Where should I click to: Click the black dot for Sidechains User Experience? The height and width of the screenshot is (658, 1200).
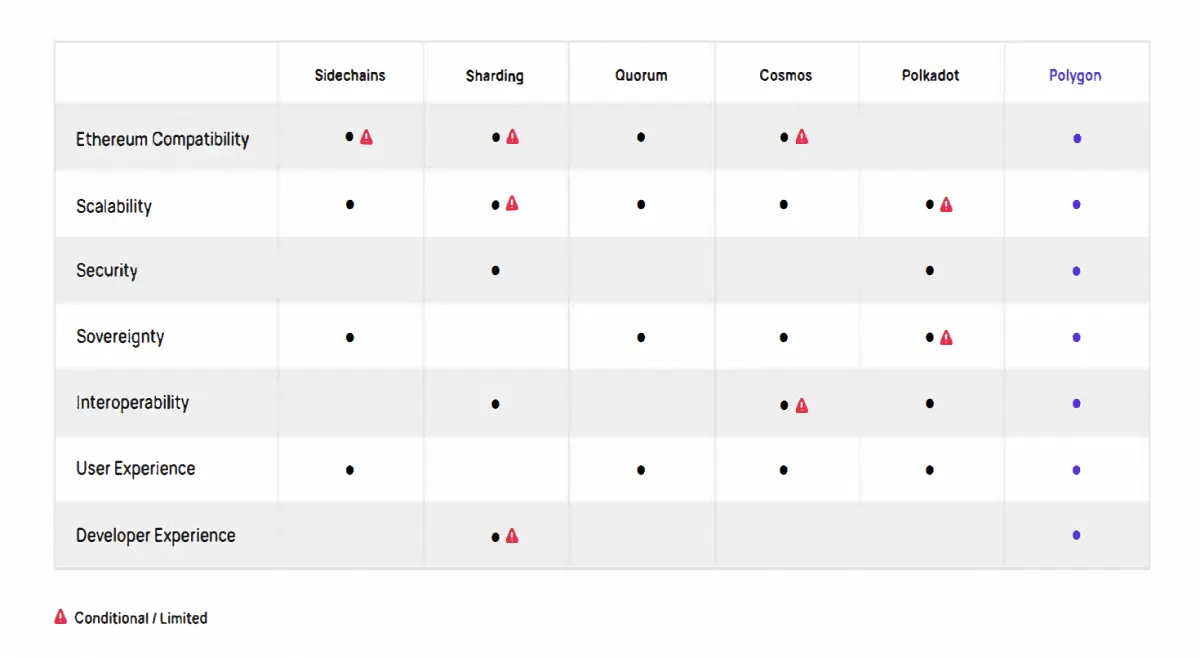350,470
